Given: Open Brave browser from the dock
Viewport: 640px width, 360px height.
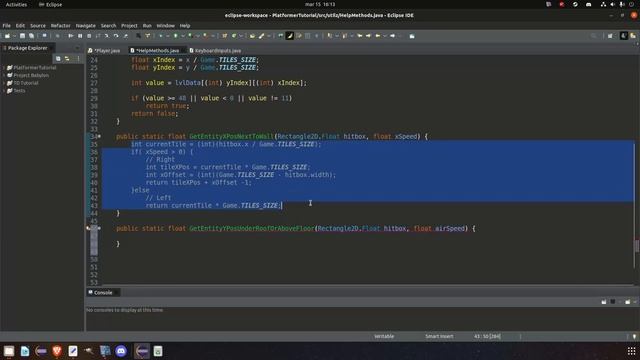Looking at the screenshot, I should coord(57,351).
